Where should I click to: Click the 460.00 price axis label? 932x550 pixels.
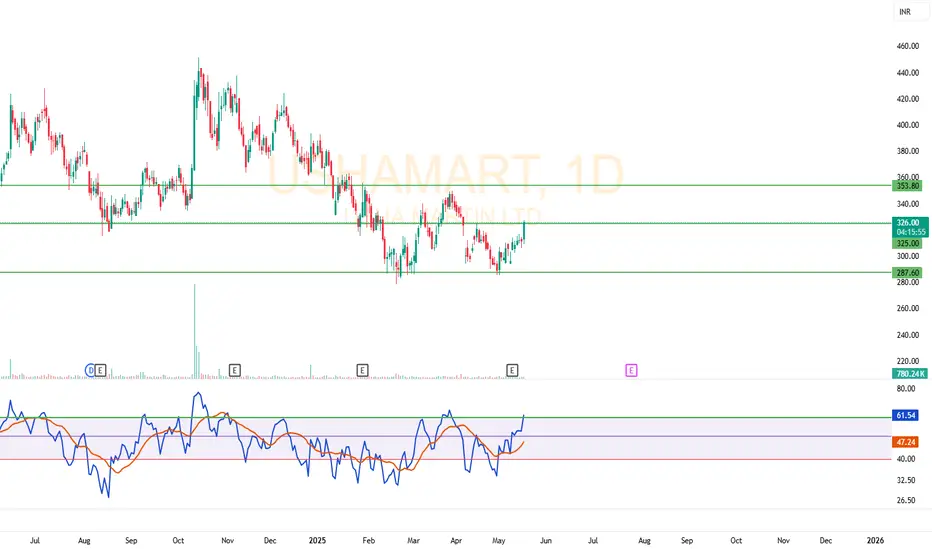908,46
